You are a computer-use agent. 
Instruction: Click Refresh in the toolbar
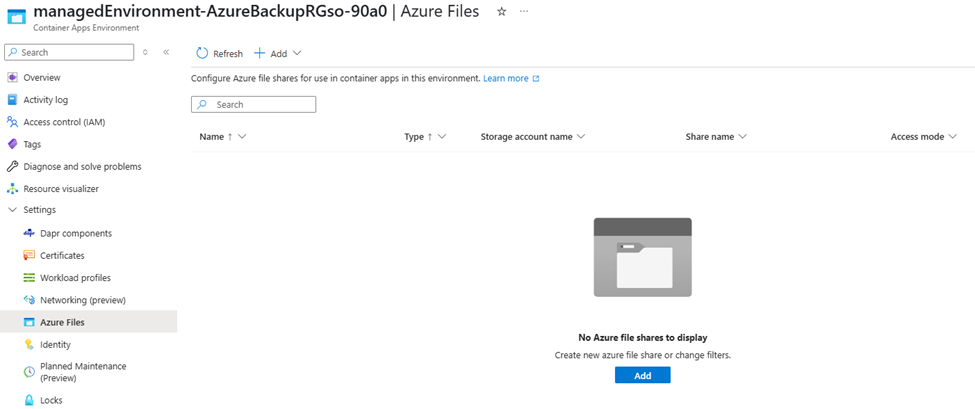pyautogui.click(x=219, y=53)
